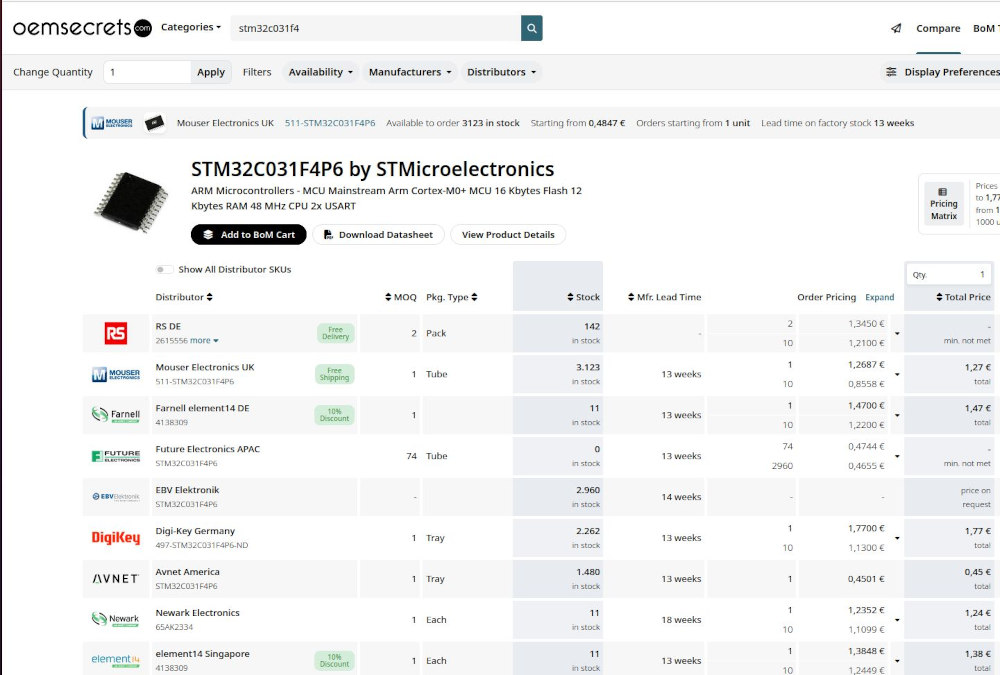Click the product chip thumbnail image
The width and height of the screenshot is (1000, 675).
131,196
